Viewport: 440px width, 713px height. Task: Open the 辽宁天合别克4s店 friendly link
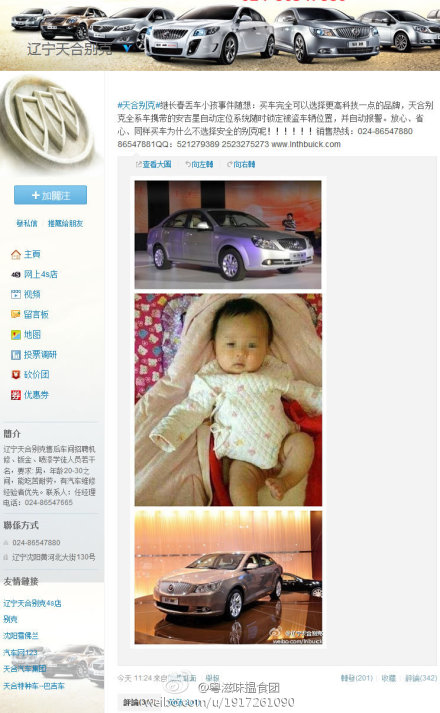(32, 603)
